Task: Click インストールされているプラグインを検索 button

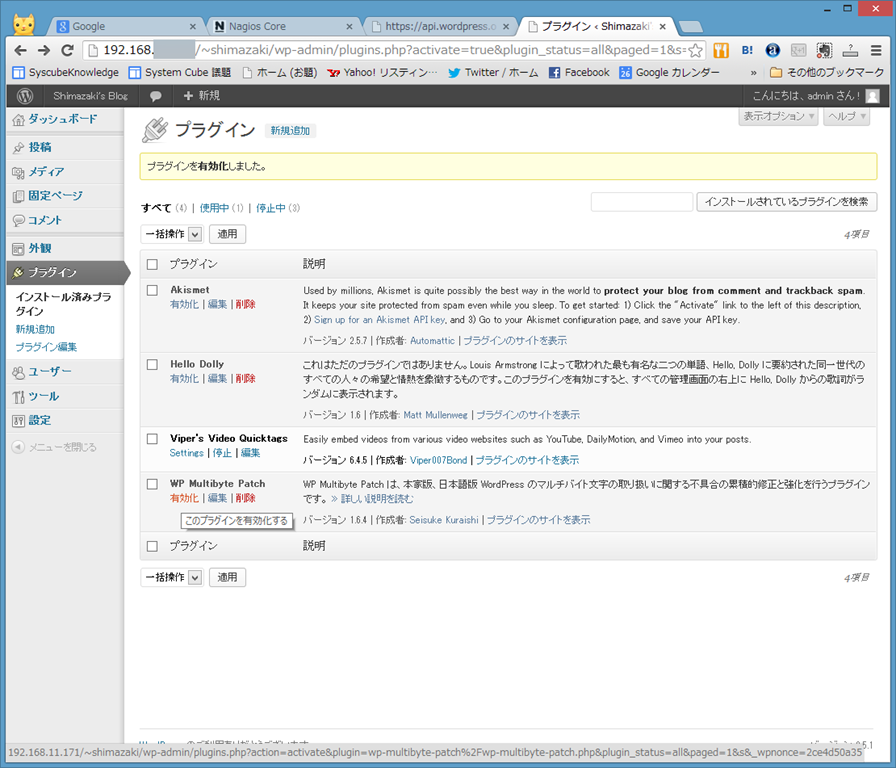Action: (x=786, y=202)
